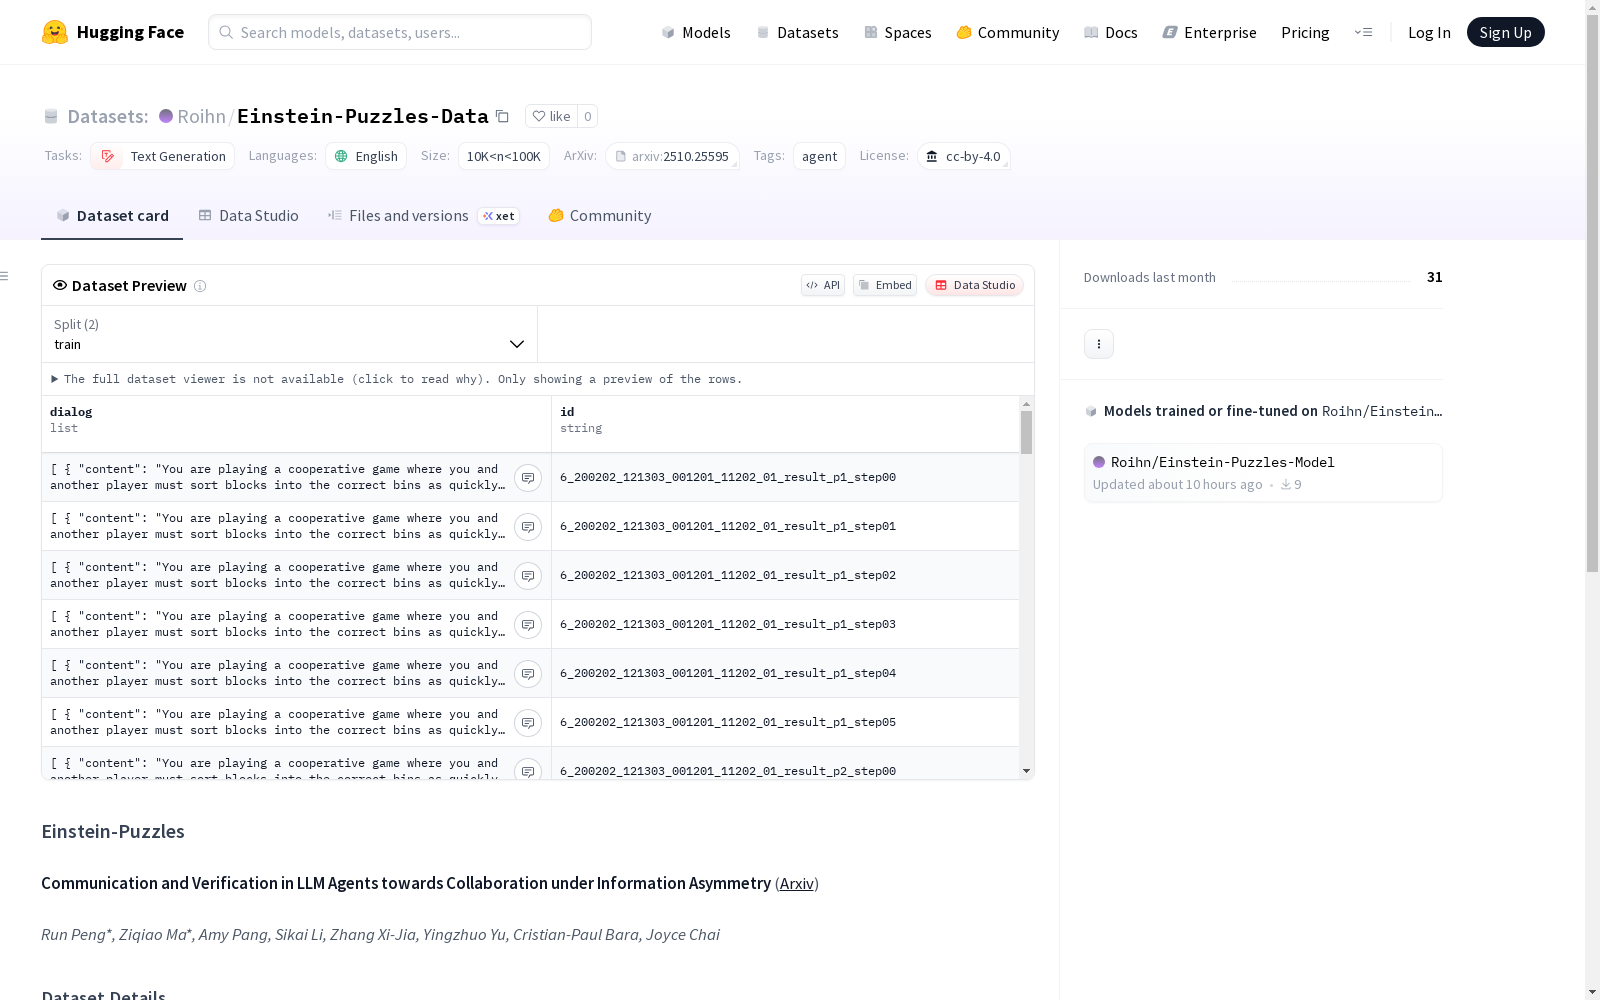
Task: Open the dataset Community tab
Action: click(x=600, y=216)
